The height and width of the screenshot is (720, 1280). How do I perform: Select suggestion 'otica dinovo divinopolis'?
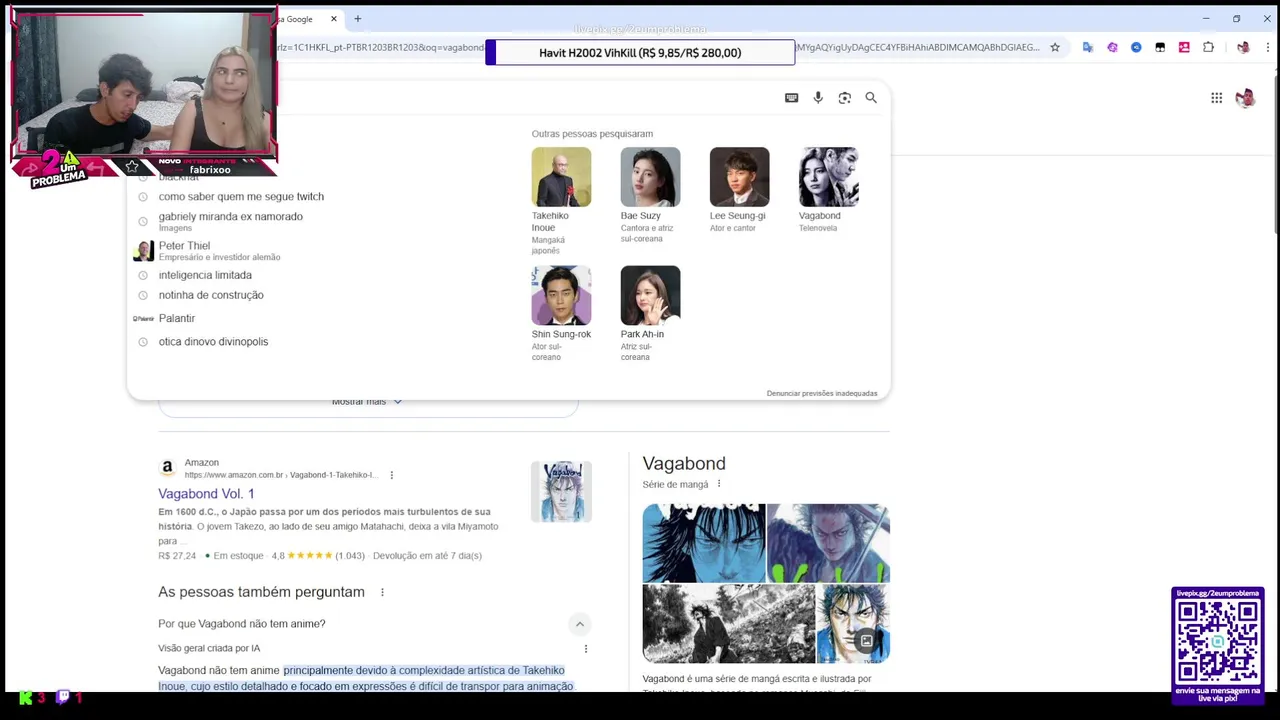coord(213,342)
